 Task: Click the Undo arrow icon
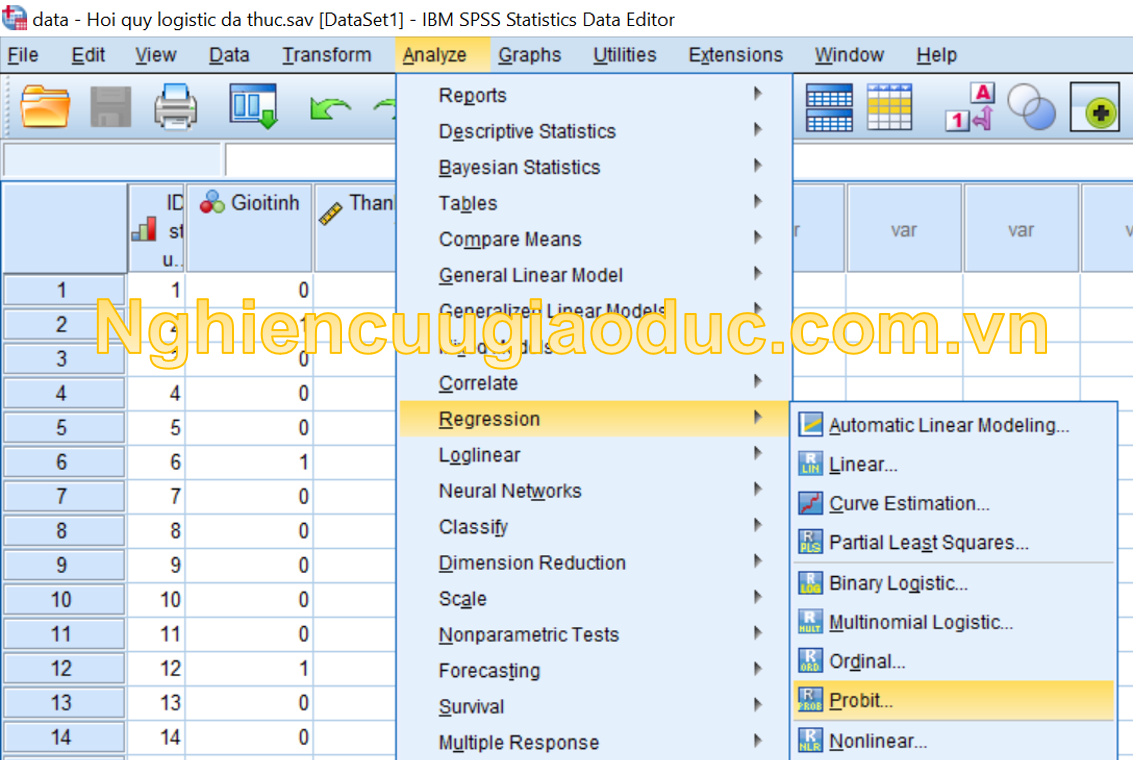tap(328, 108)
